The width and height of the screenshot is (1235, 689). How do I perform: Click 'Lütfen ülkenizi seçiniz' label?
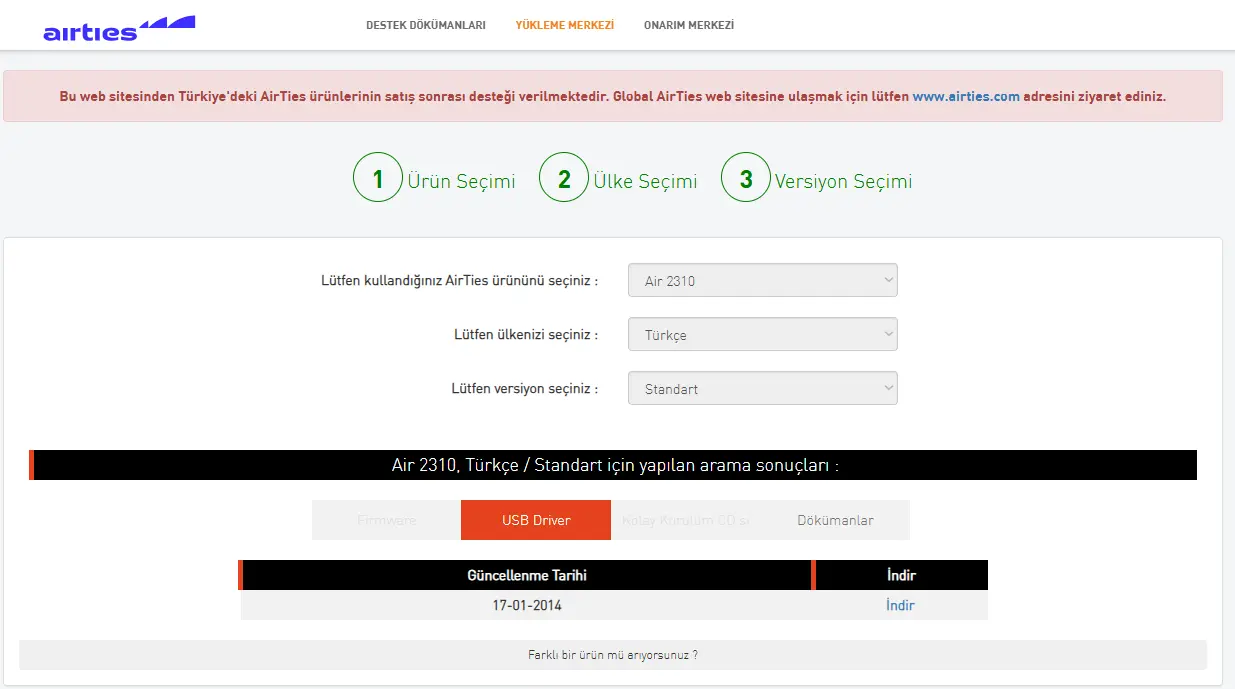tap(526, 335)
